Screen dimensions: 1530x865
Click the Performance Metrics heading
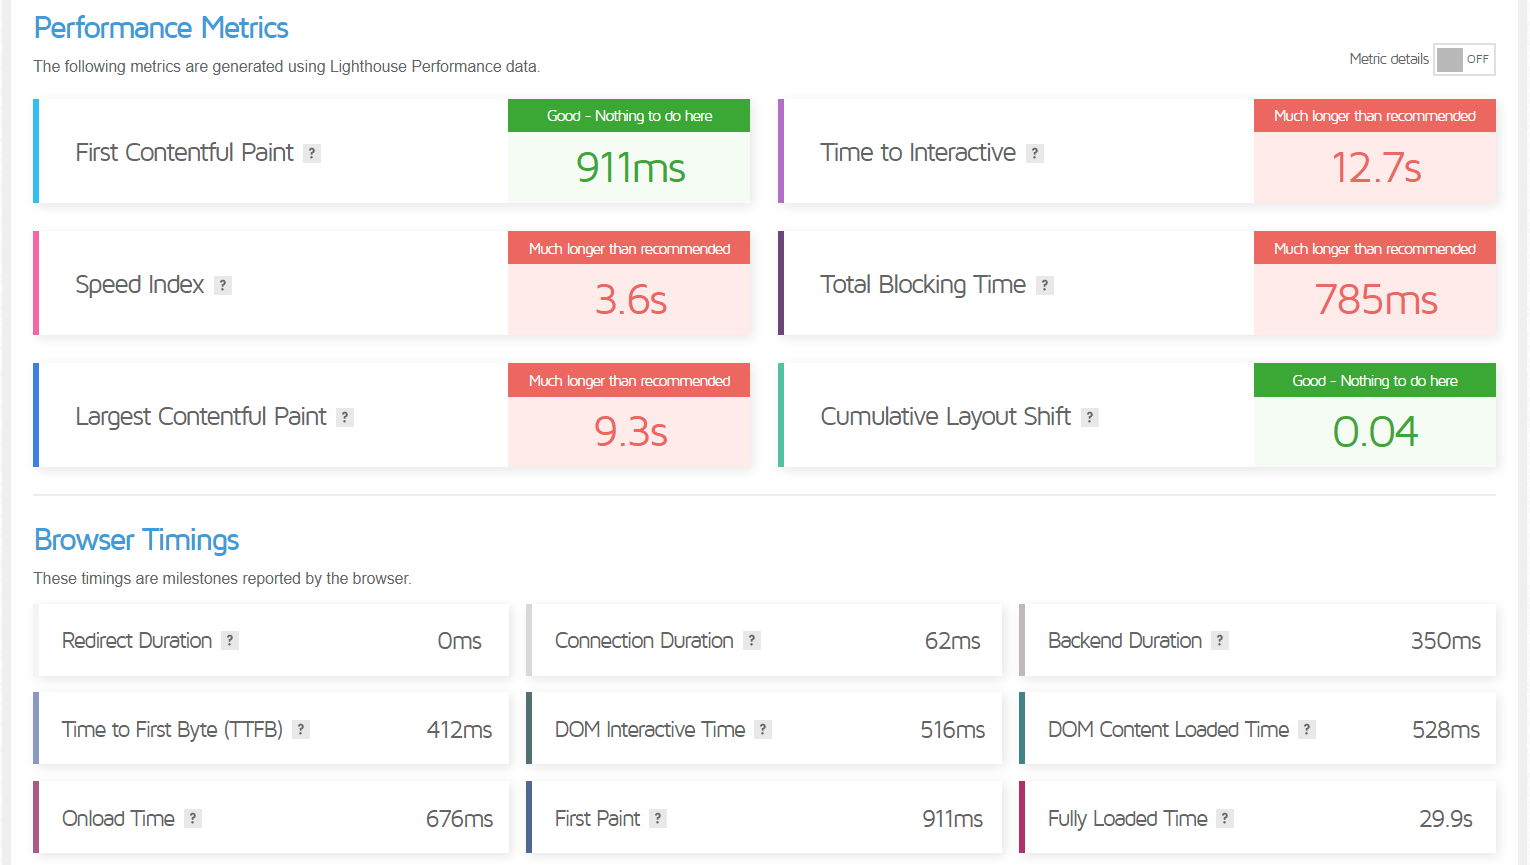click(x=161, y=28)
